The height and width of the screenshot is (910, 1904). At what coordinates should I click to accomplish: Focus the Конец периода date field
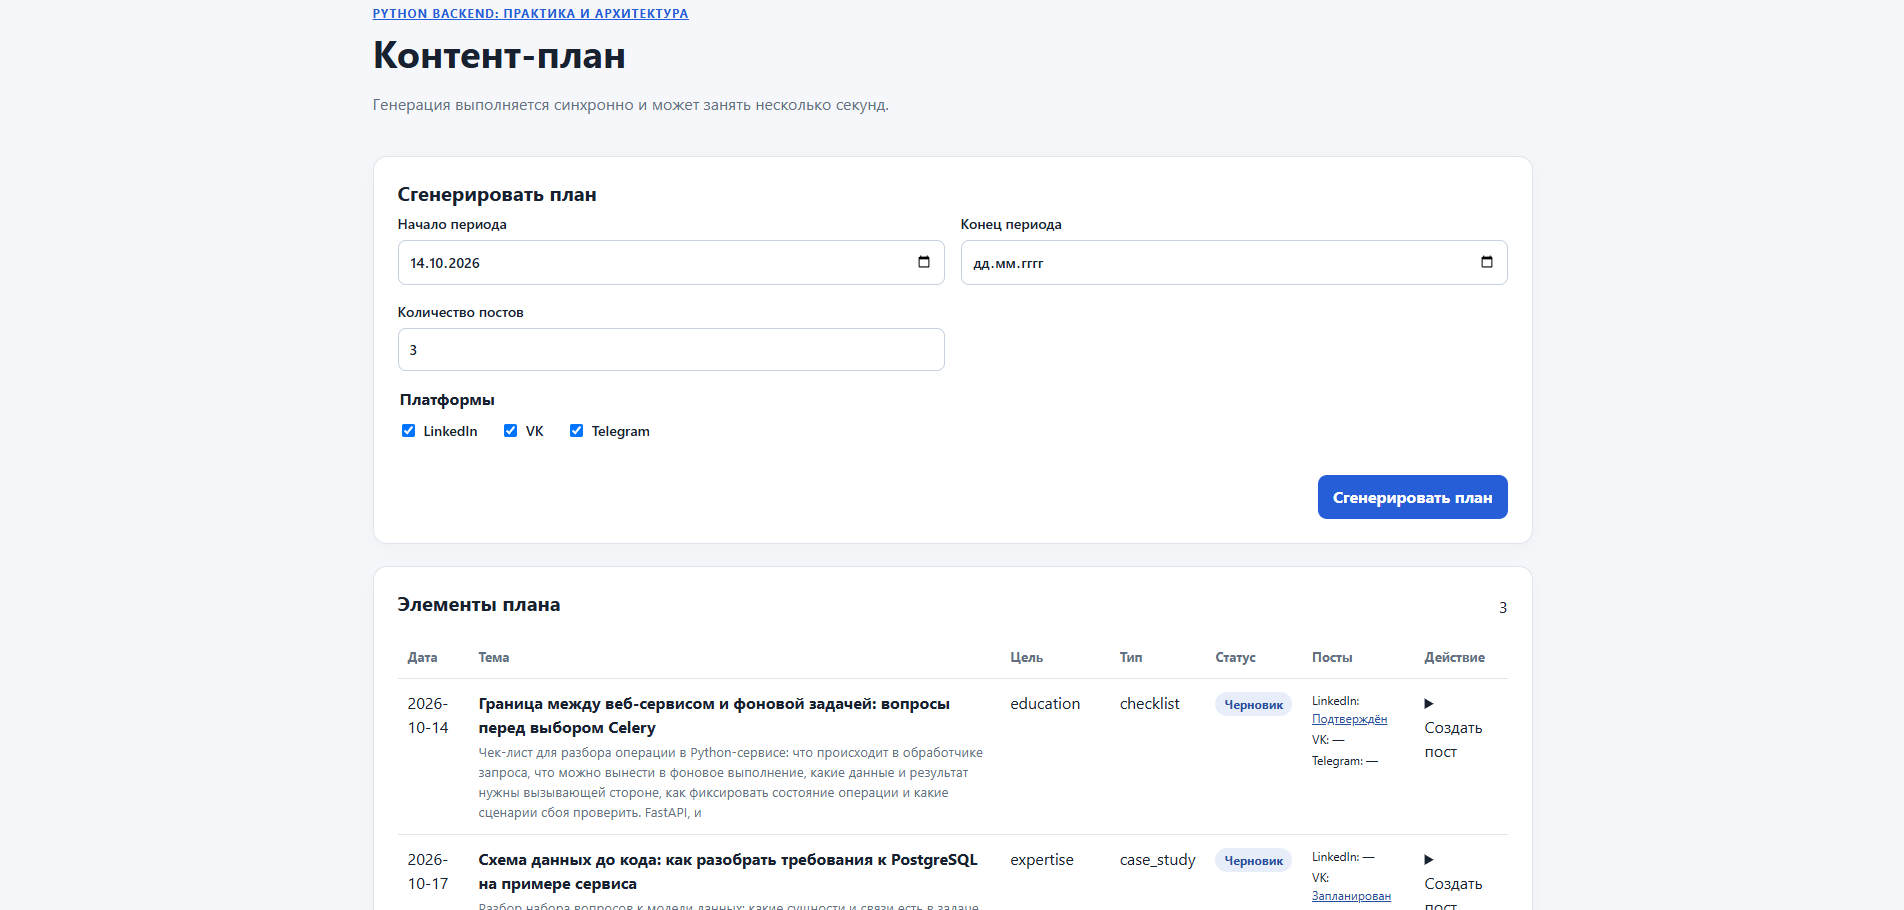tap(1234, 263)
